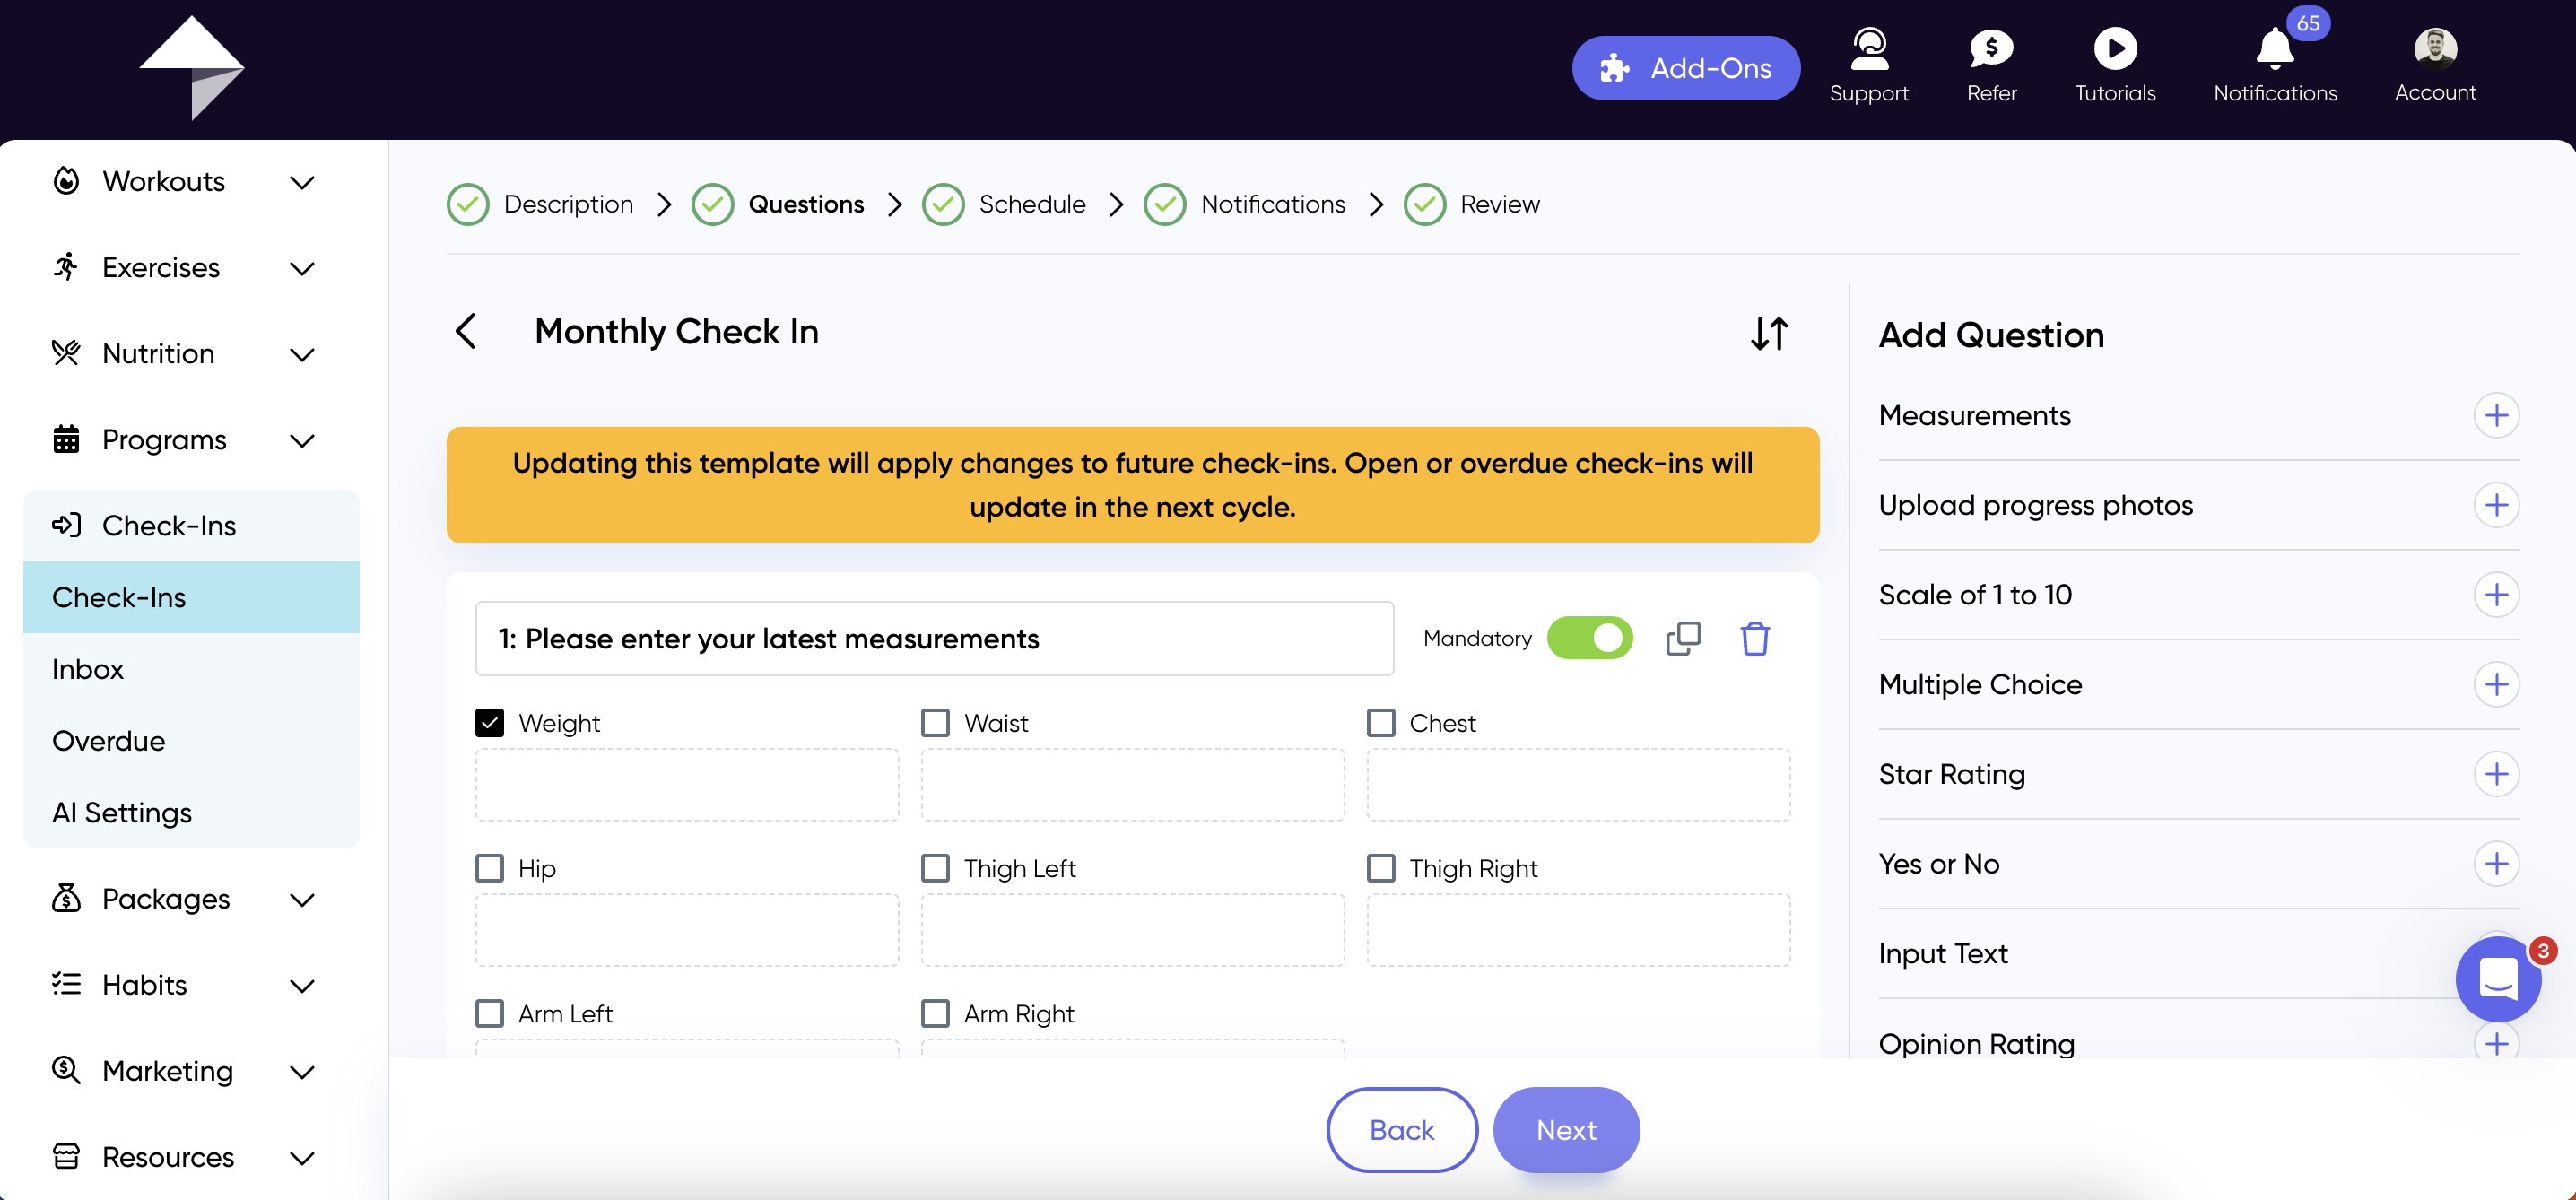This screenshot has width=2576, height=1200.
Task: Collapse the Check-Ins sidebar section
Action: pos(191,525)
